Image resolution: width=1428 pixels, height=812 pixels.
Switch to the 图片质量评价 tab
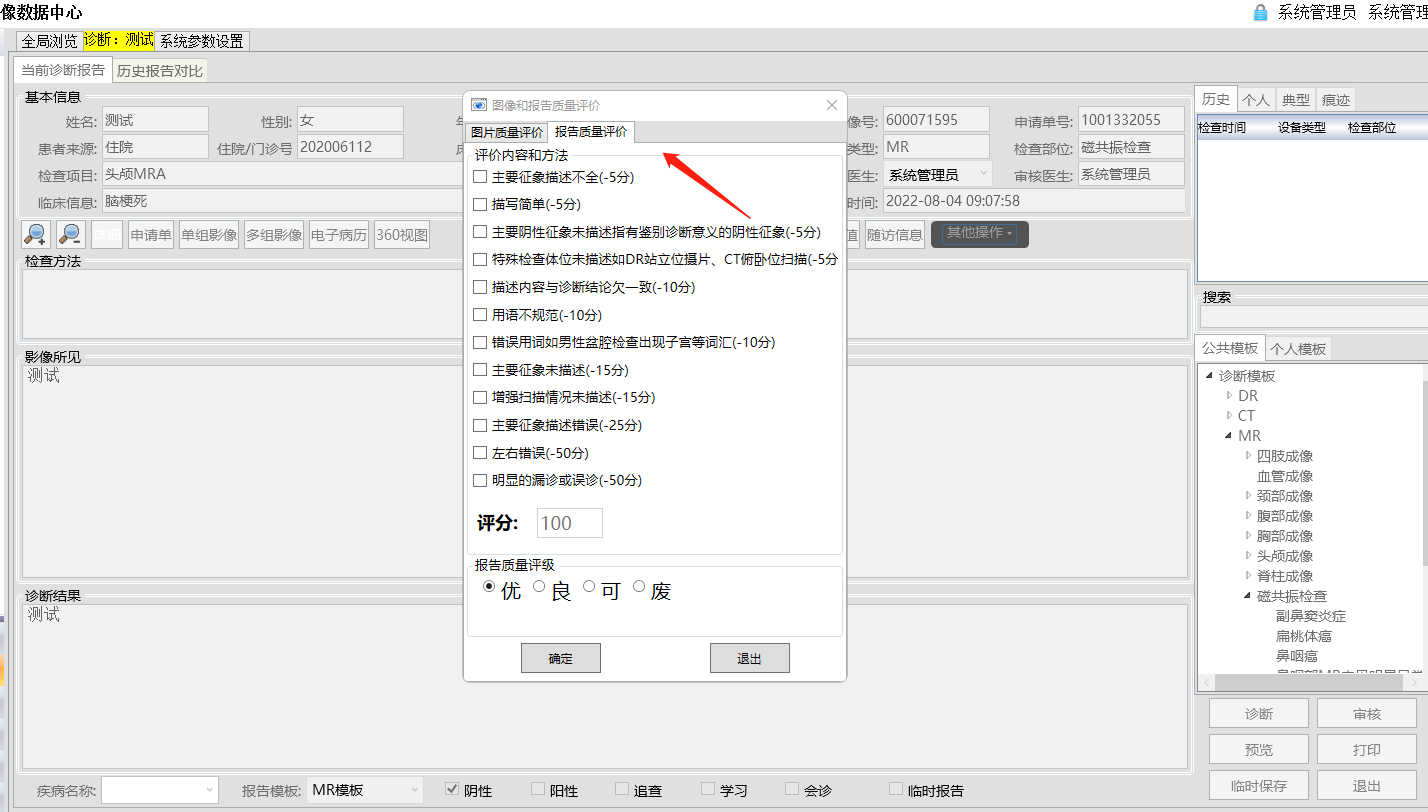tap(507, 132)
